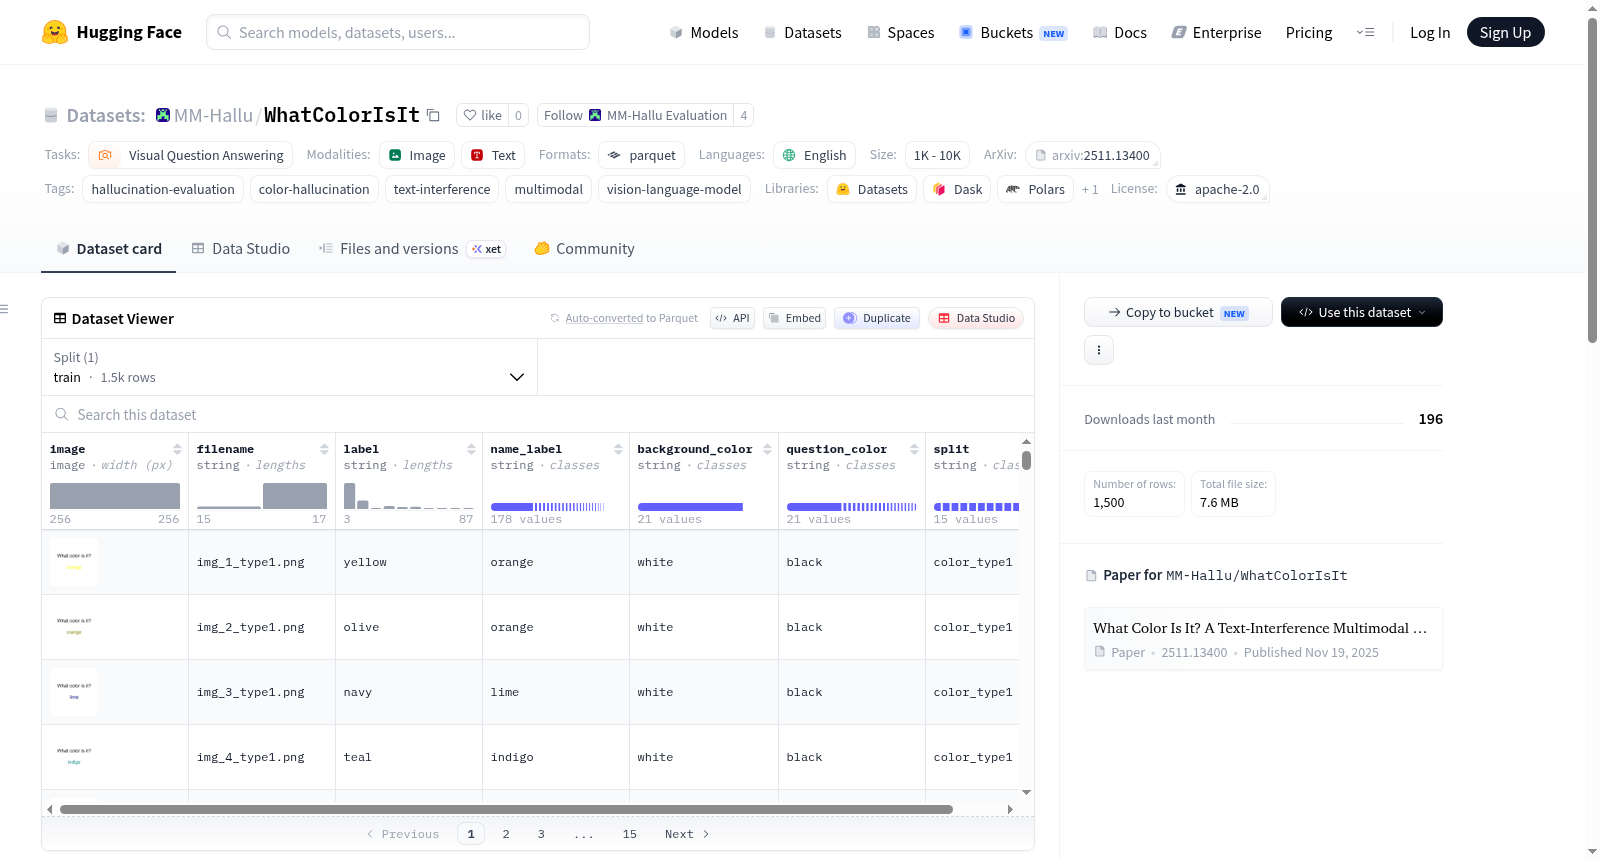This screenshot has height=861, width=1600.
Task: Click the heart like button
Action: 482,115
